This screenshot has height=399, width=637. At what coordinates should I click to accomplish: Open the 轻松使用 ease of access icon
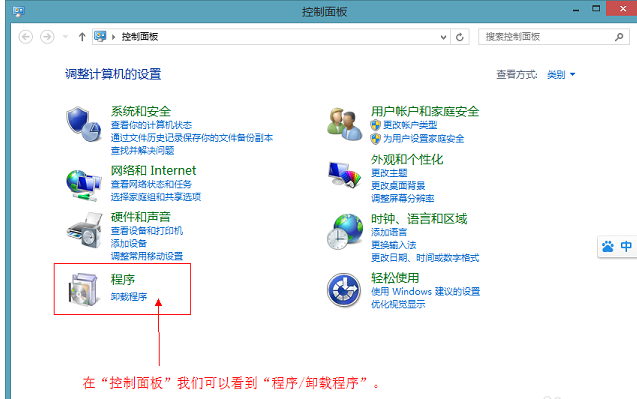coord(344,290)
